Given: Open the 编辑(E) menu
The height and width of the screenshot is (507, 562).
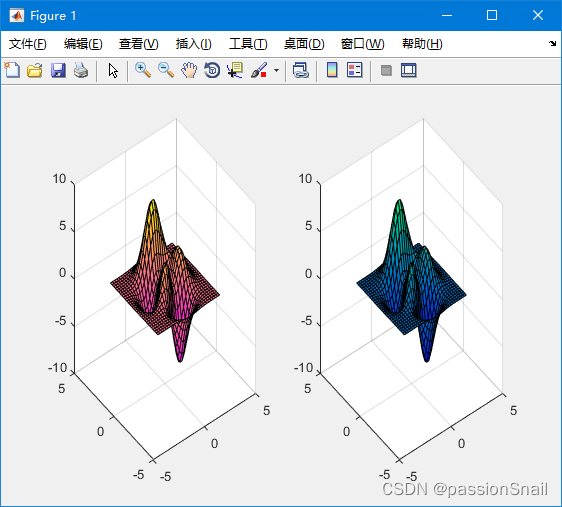Looking at the screenshot, I should click(83, 44).
